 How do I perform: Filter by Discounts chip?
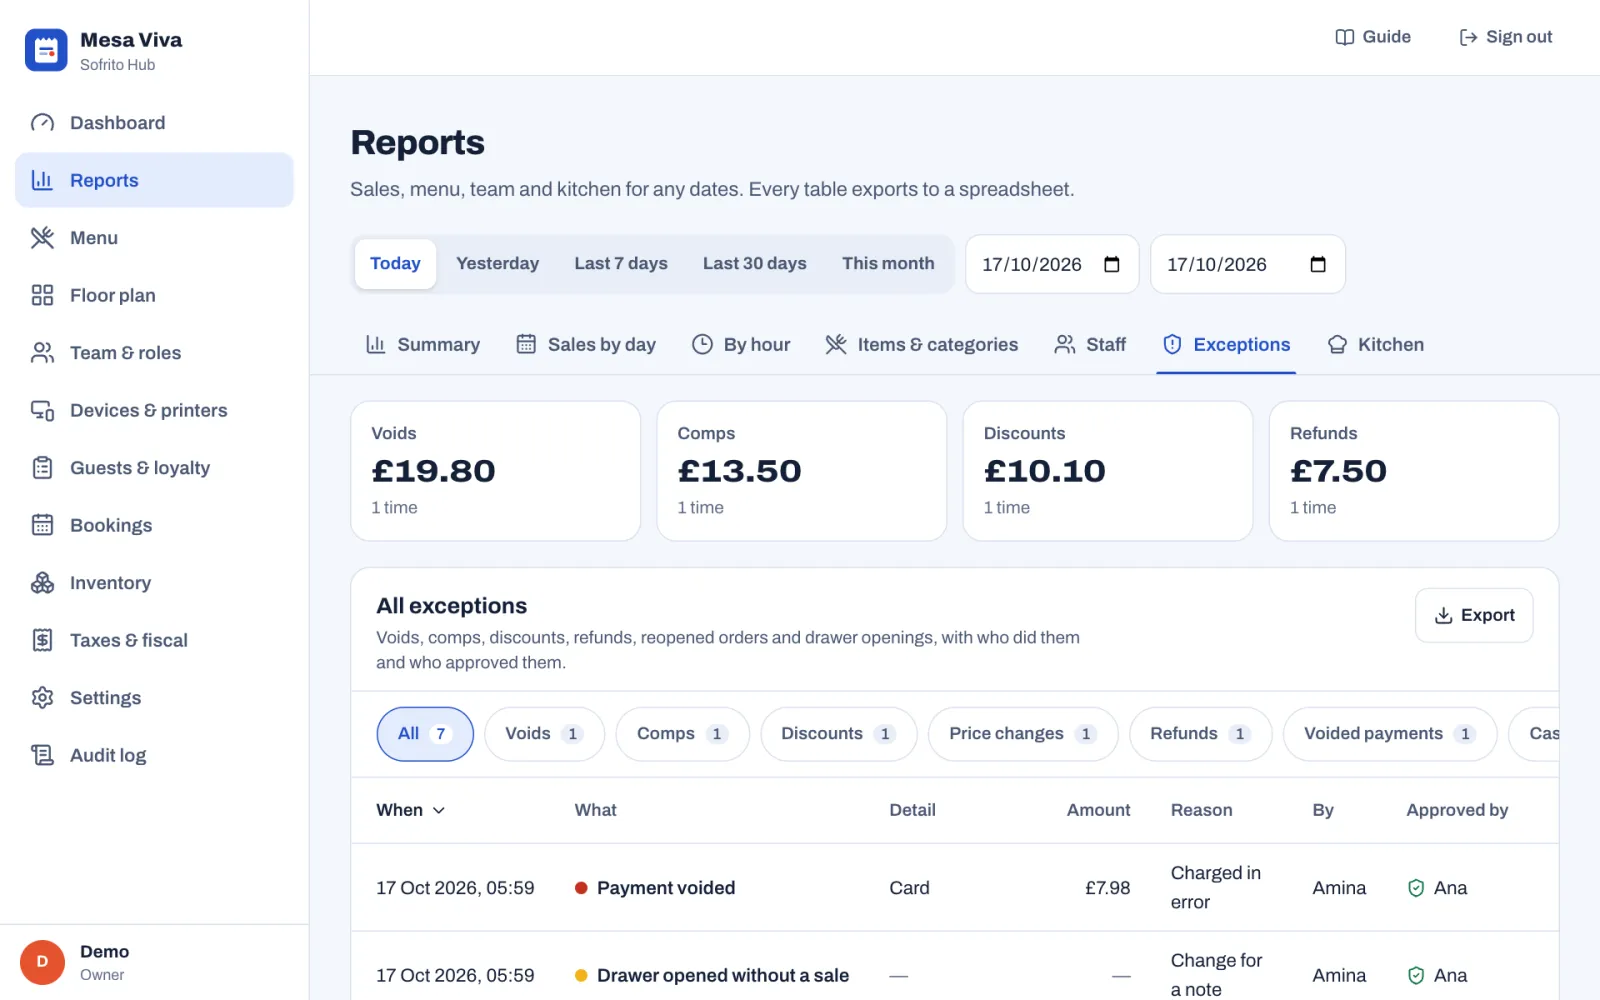click(x=838, y=734)
